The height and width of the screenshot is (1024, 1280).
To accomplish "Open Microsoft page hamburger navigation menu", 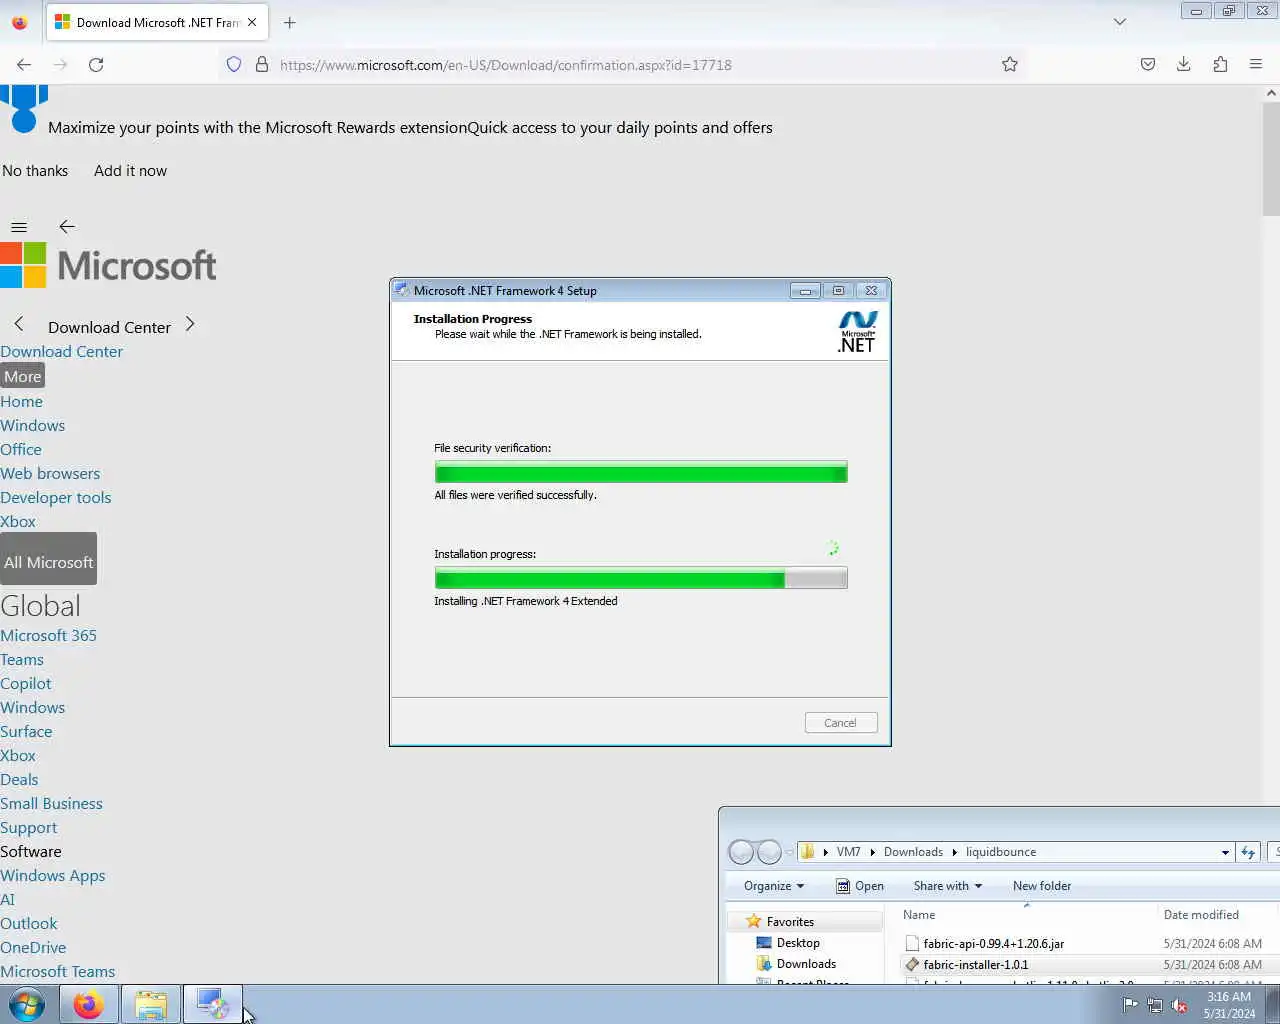I will pyautogui.click(x=19, y=227).
